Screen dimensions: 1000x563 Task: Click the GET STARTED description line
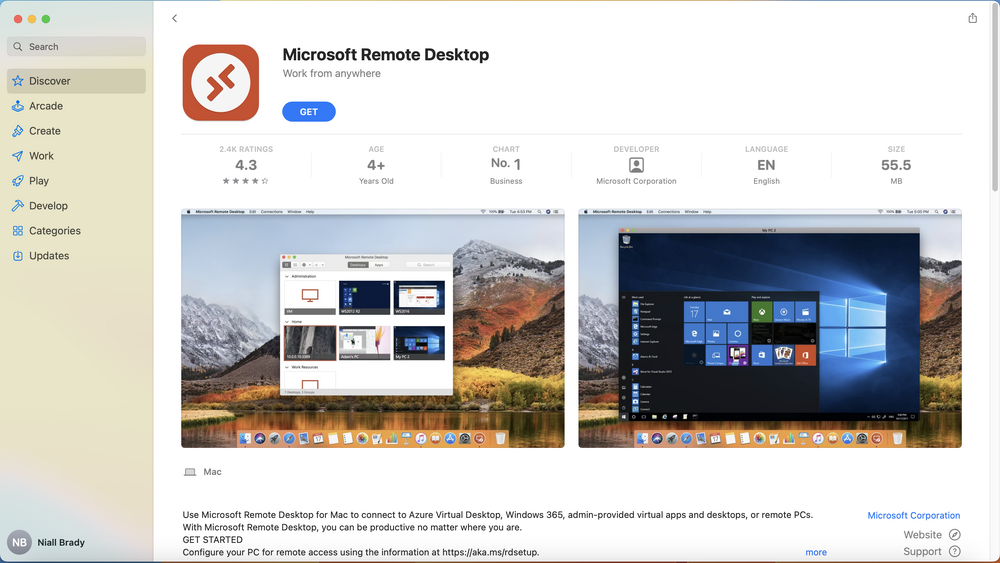click(x=212, y=539)
